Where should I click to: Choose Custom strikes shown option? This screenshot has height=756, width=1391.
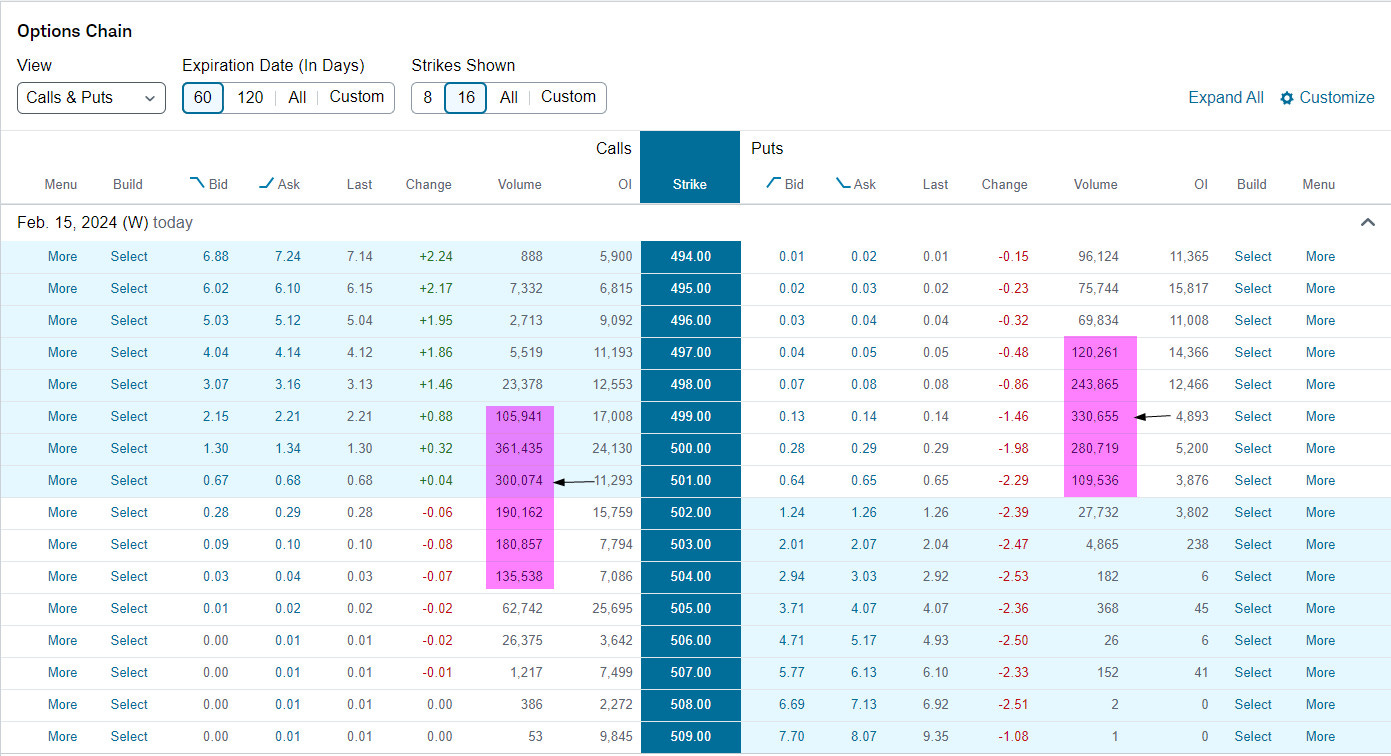pos(569,97)
